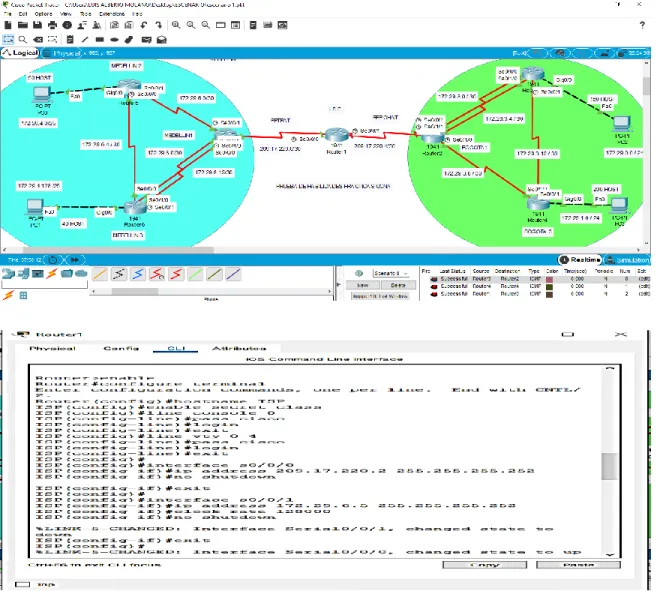Open the Options menu
This screenshot has width=657, height=591.
[43, 14]
